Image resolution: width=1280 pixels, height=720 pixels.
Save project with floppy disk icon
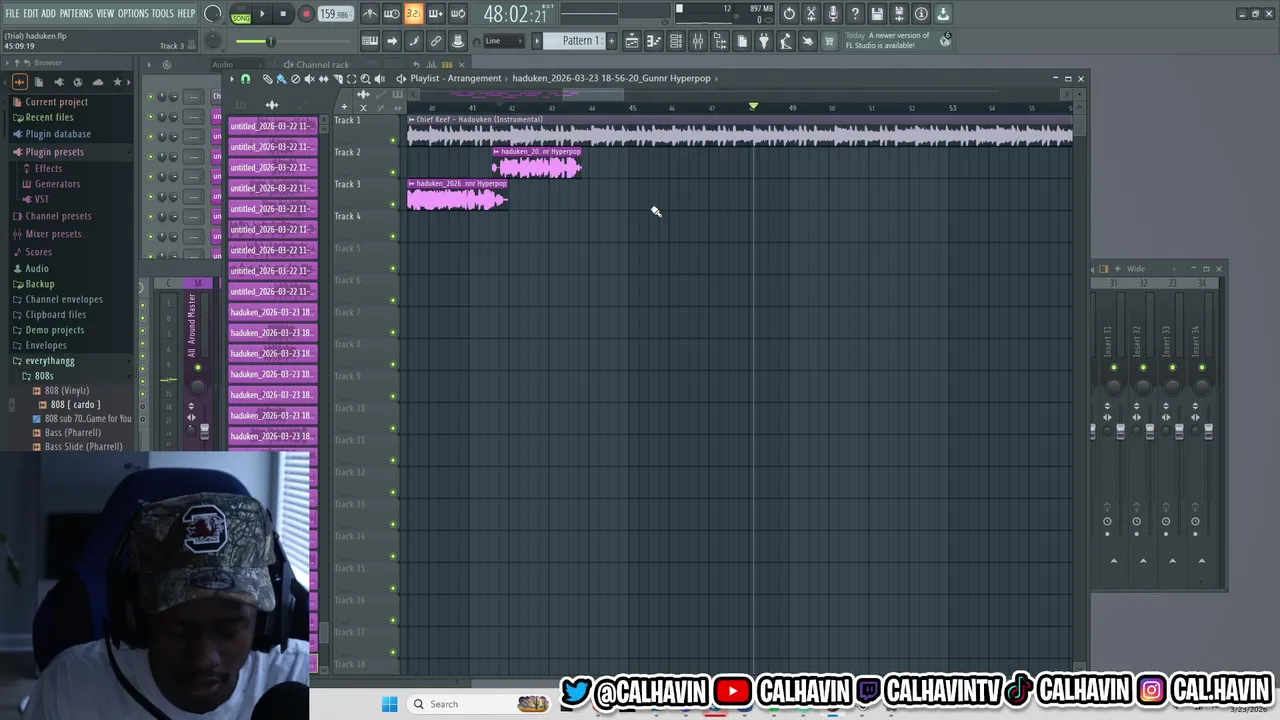click(877, 14)
